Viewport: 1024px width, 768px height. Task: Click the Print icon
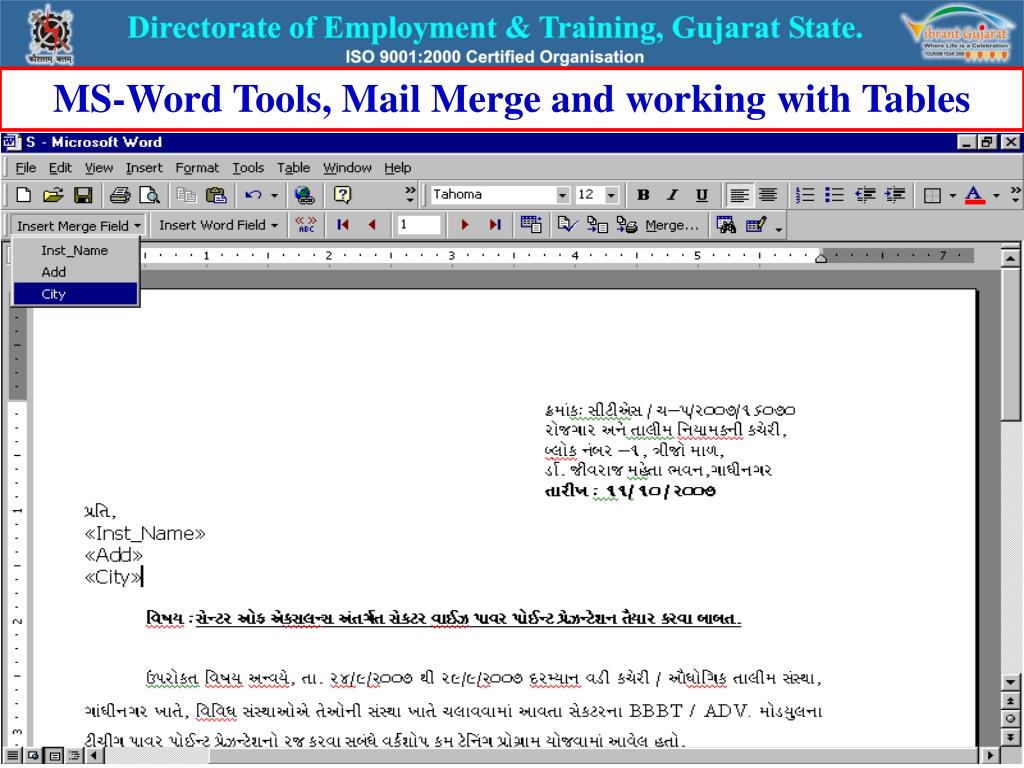tap(120, 195)
